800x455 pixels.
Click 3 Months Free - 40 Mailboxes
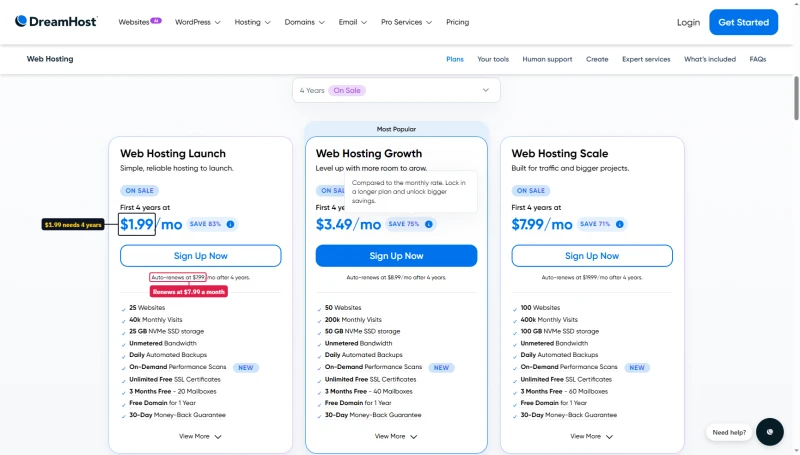[x=369, y=392]
